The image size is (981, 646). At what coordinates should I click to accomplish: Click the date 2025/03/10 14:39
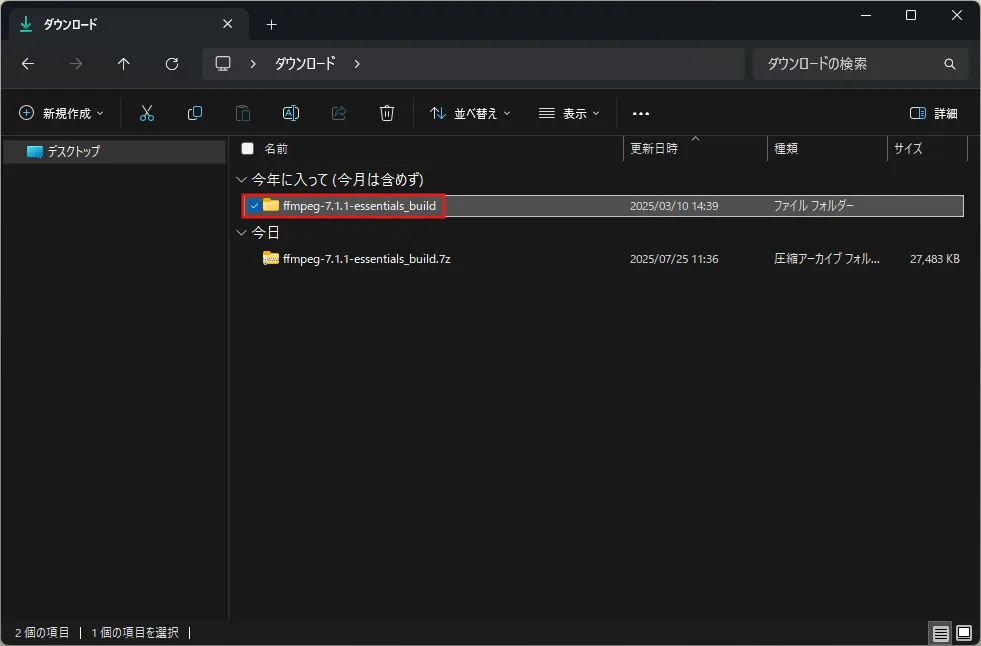[674, 206]
